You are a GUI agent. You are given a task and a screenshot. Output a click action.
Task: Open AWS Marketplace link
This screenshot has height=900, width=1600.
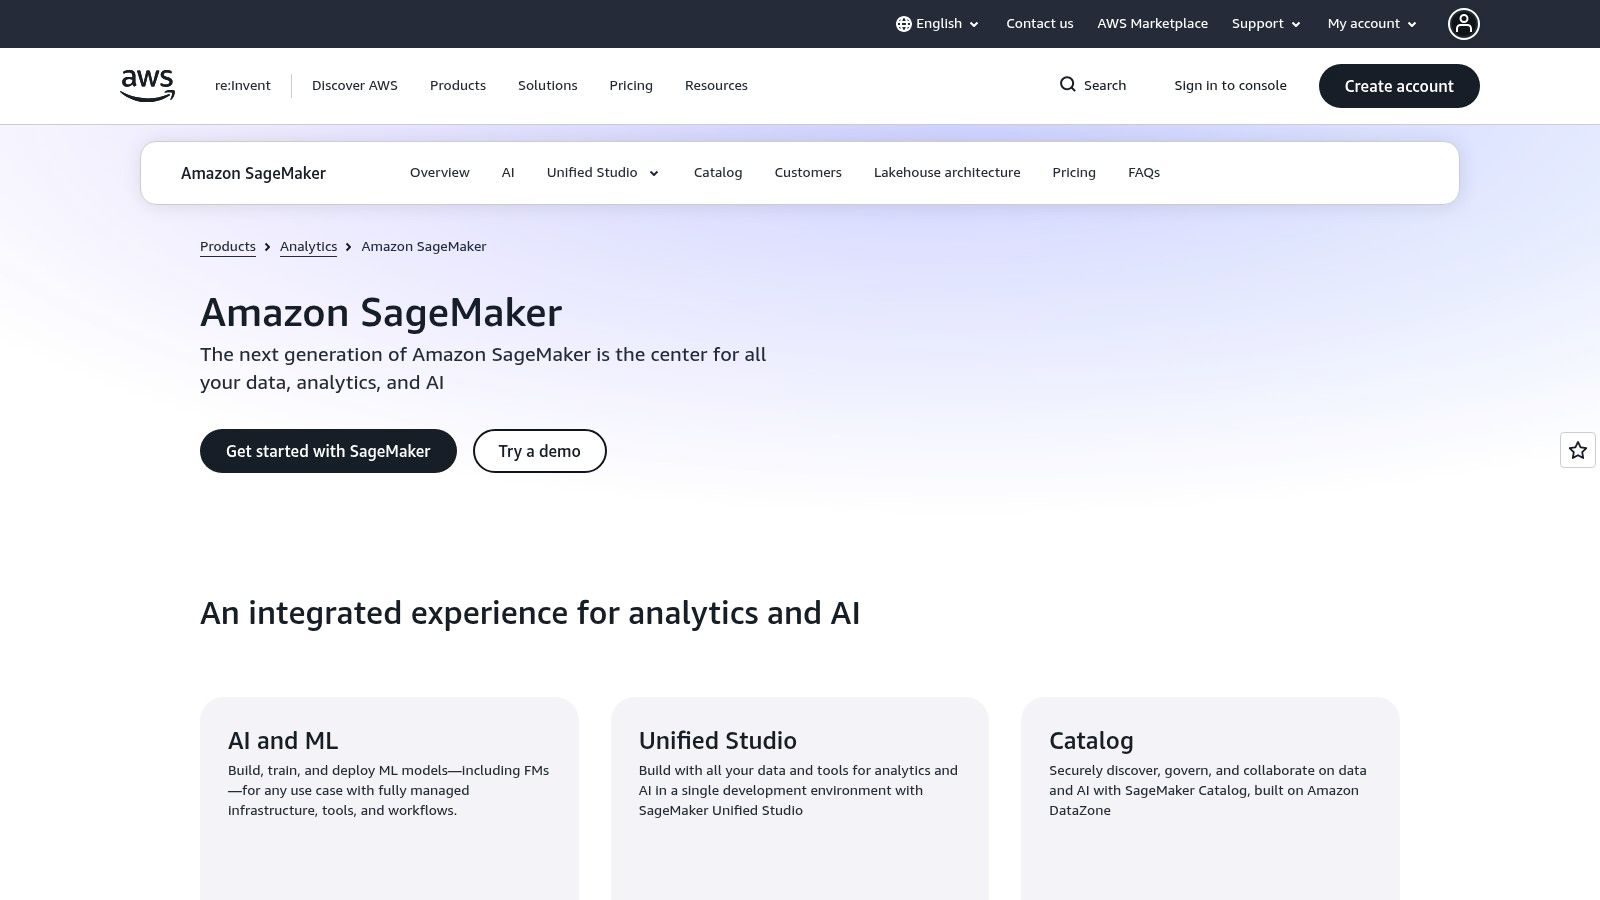click(1153, 24)
